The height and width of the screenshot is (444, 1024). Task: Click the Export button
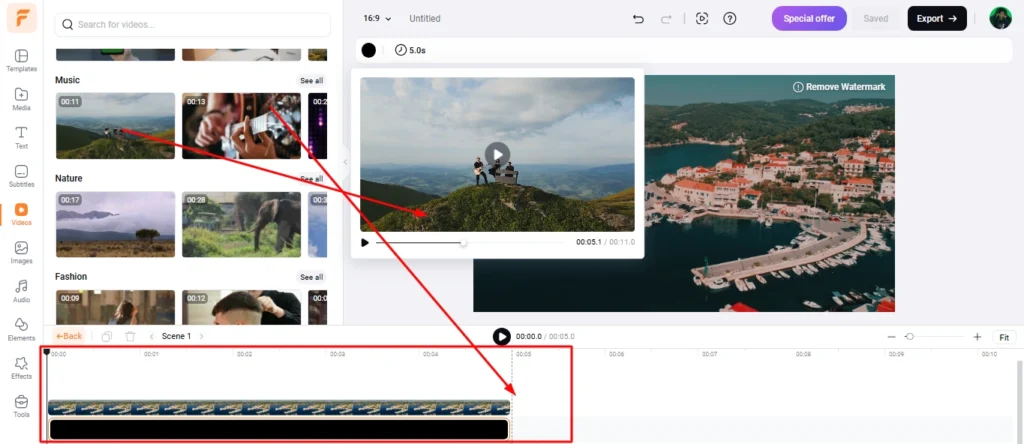(x=936, y=18)
